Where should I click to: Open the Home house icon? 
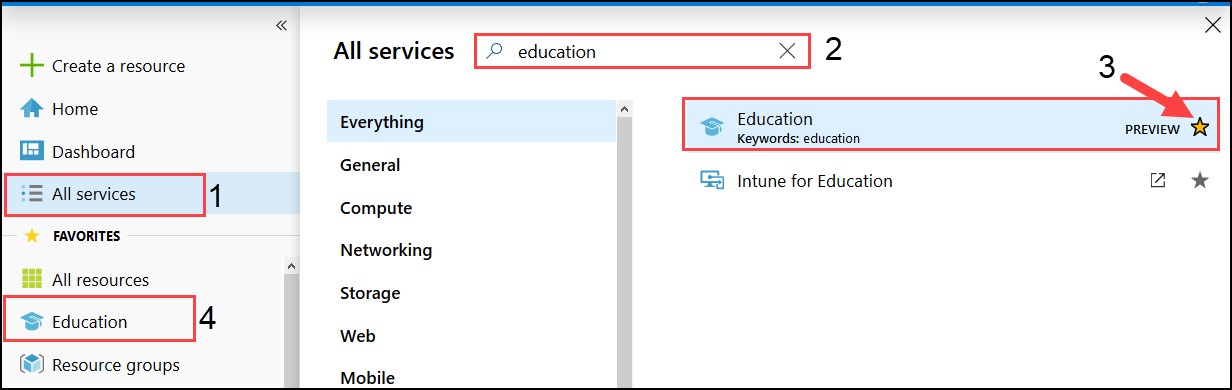click(32, 109)
